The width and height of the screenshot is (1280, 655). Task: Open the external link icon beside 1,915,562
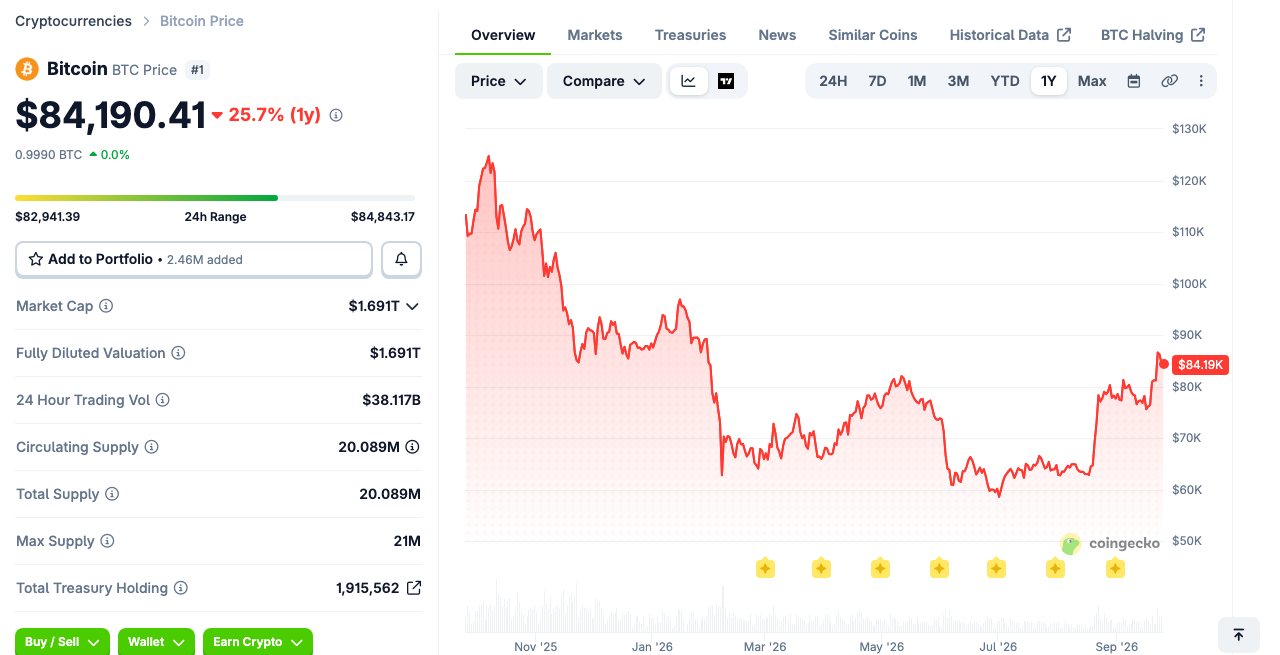coord(414,588)
